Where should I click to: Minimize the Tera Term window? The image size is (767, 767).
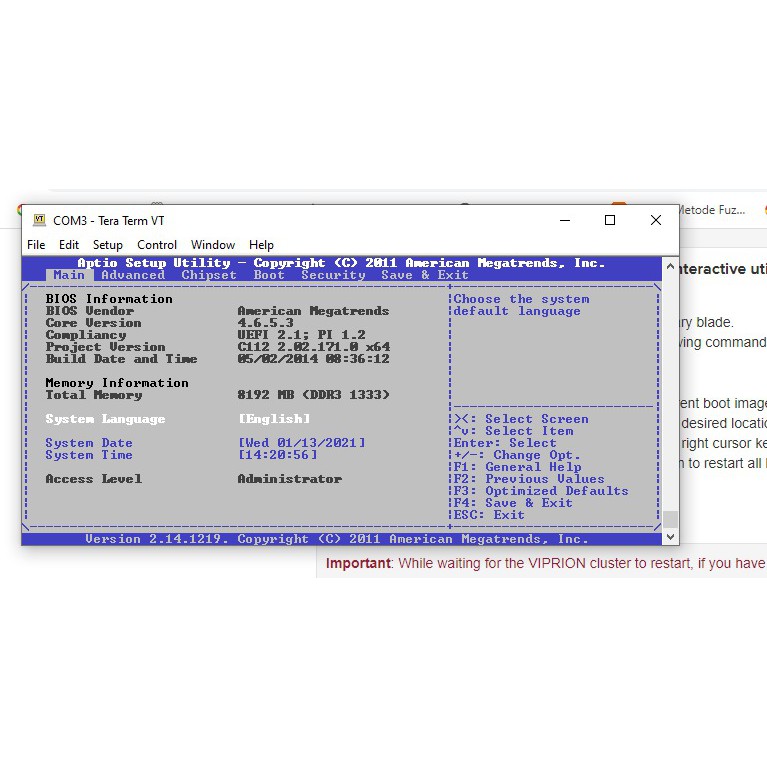[x=565, y=220]
